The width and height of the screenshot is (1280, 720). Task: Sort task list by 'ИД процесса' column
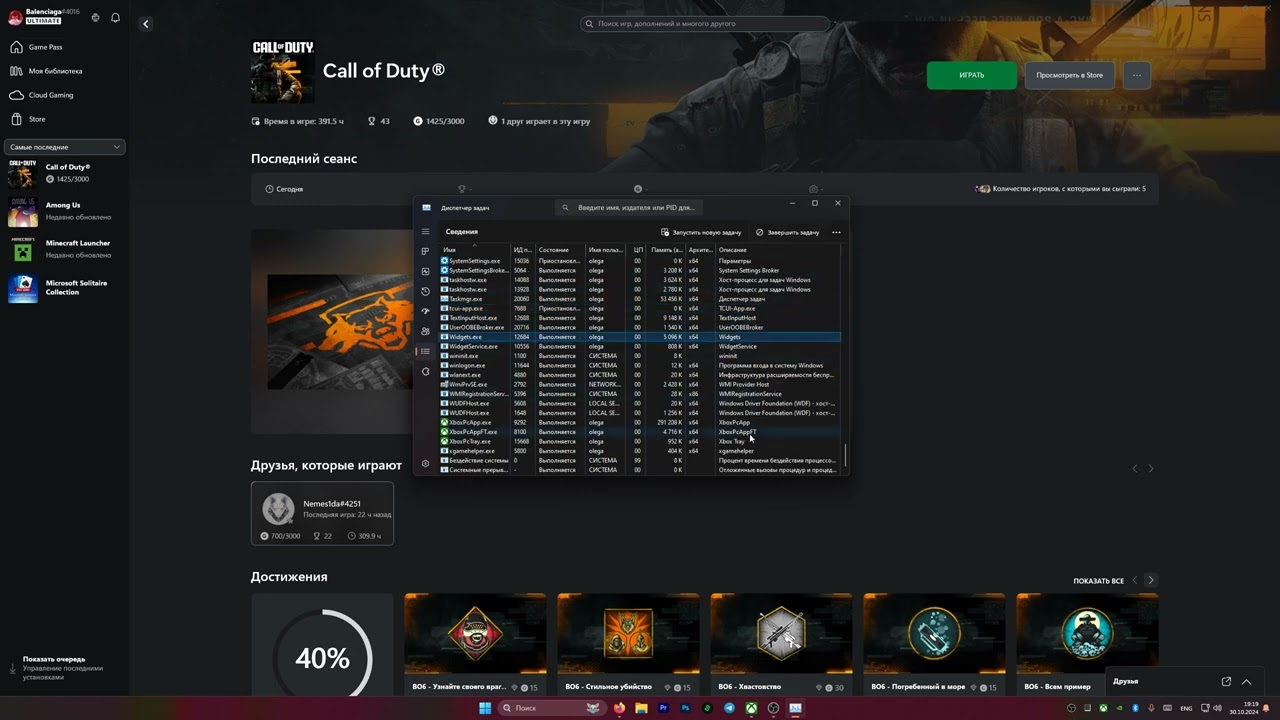tap(523, 250)
